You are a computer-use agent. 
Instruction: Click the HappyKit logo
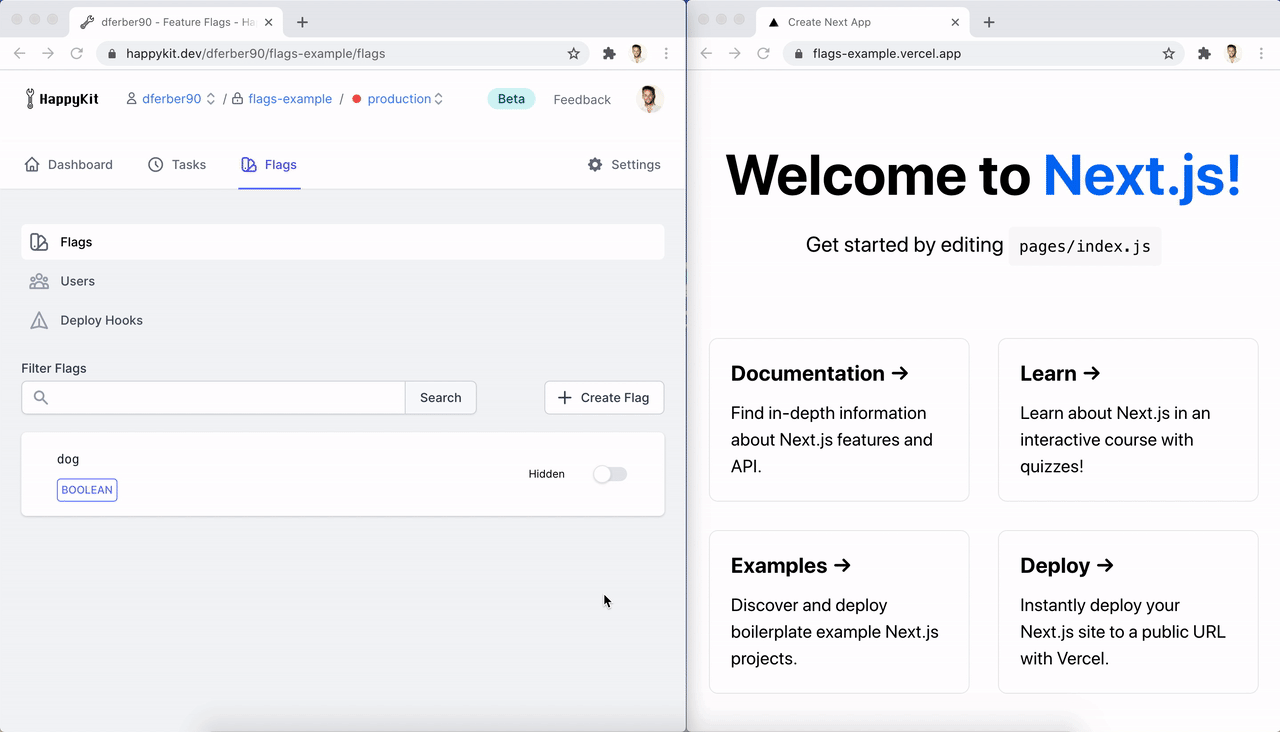pyautogui.click(x=62, y=99)
